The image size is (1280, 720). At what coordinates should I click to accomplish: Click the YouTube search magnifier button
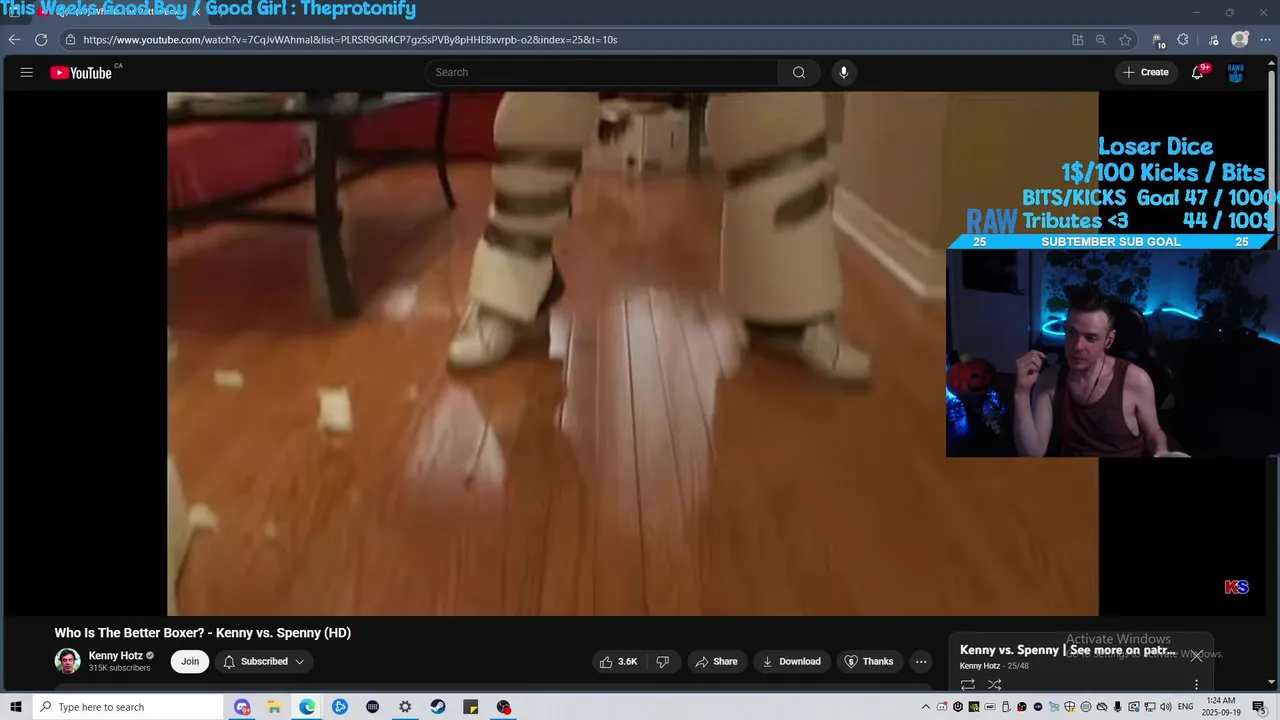coord(799,72)
